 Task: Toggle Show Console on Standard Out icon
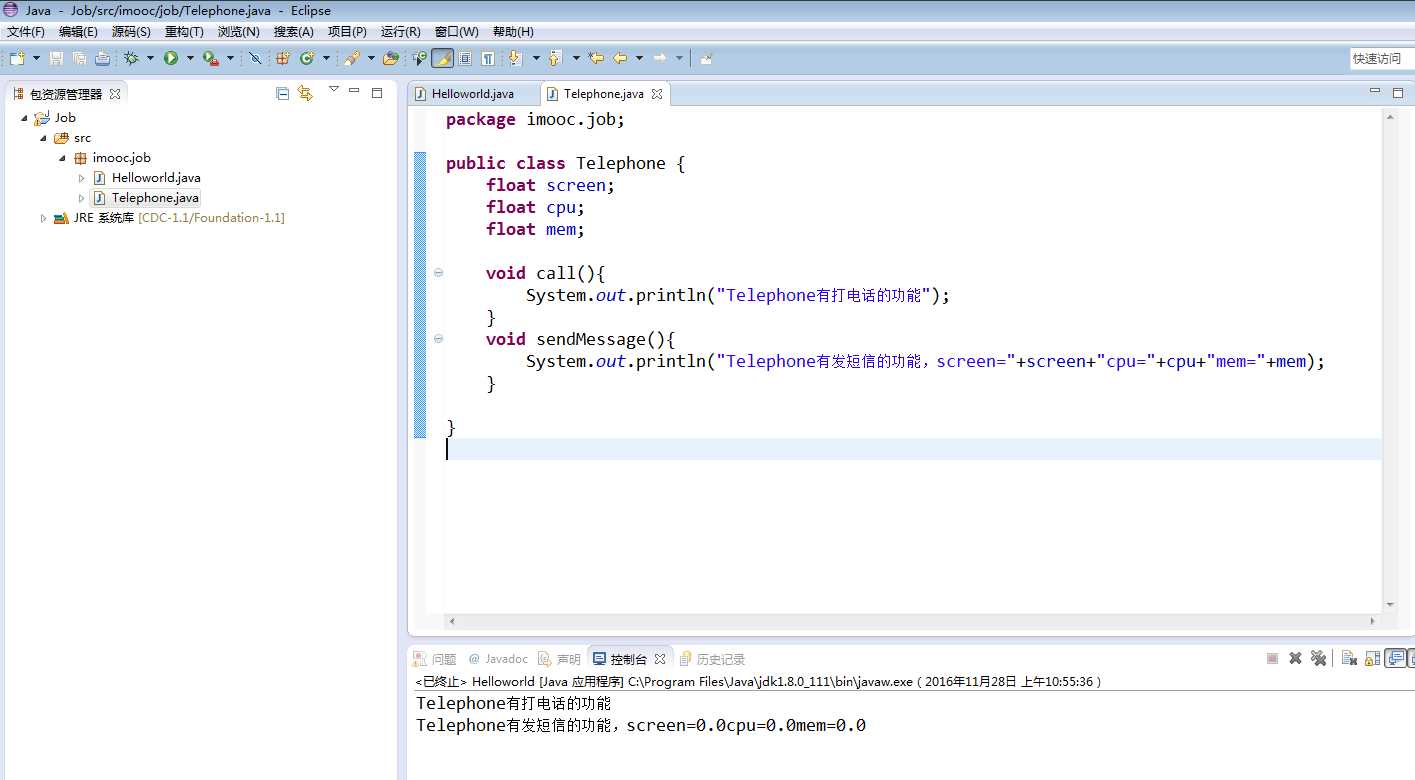coord(1396,658)
